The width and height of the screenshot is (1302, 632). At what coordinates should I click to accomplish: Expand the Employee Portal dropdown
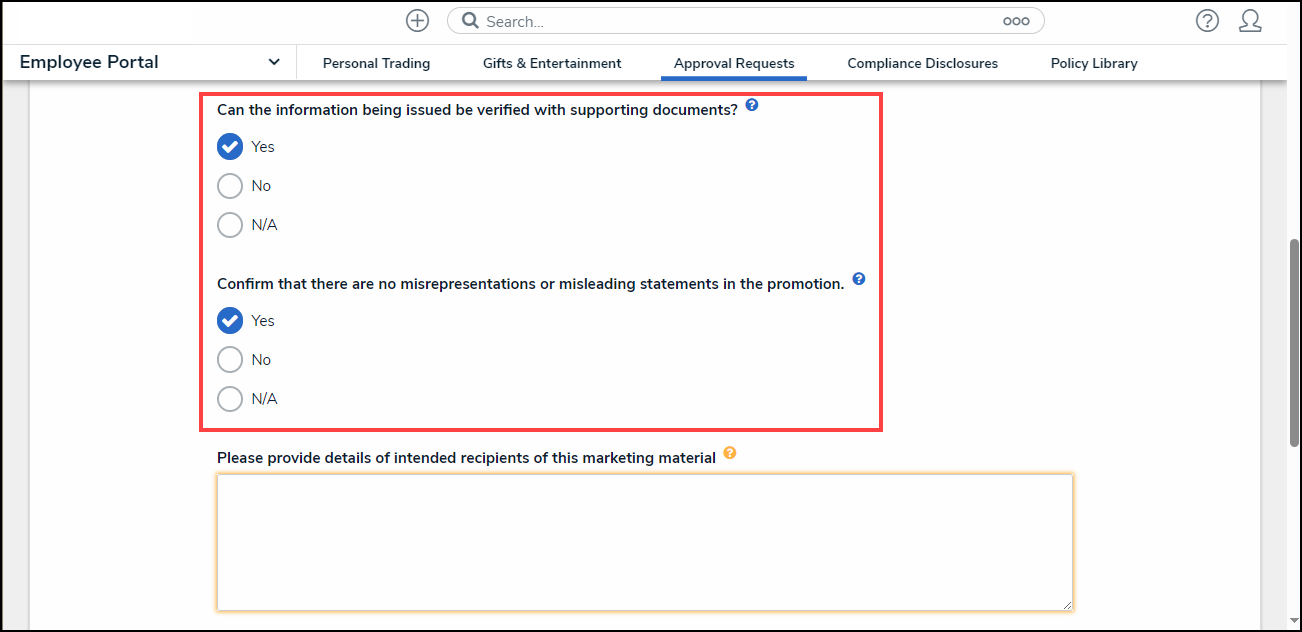tap(274, 62)
